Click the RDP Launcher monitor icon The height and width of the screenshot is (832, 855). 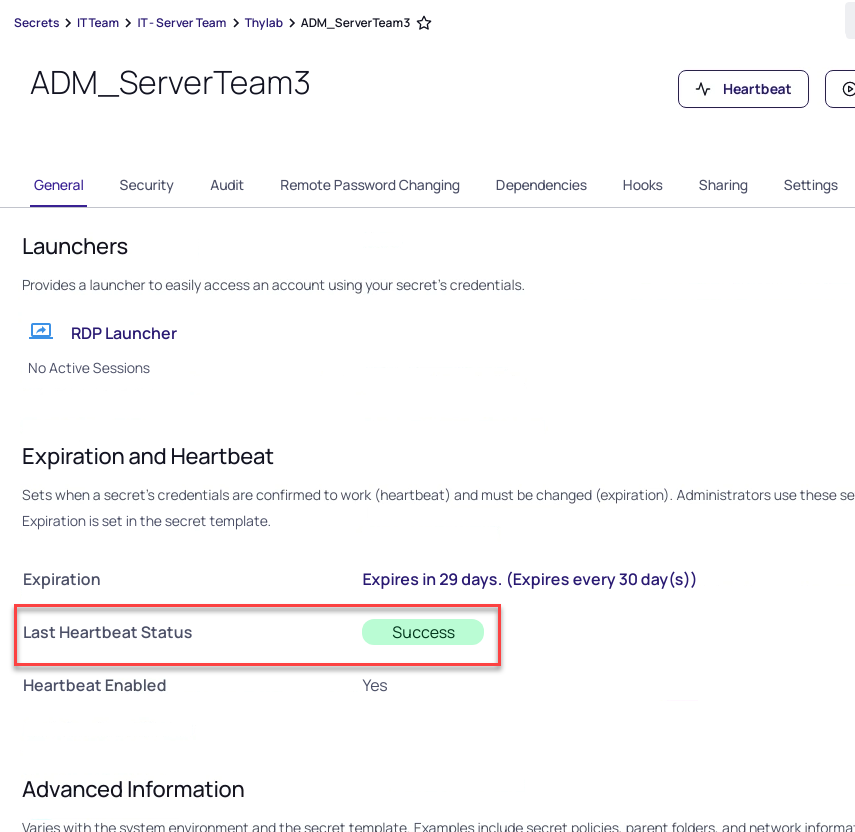pyautogui.click(x=41, y=332)
